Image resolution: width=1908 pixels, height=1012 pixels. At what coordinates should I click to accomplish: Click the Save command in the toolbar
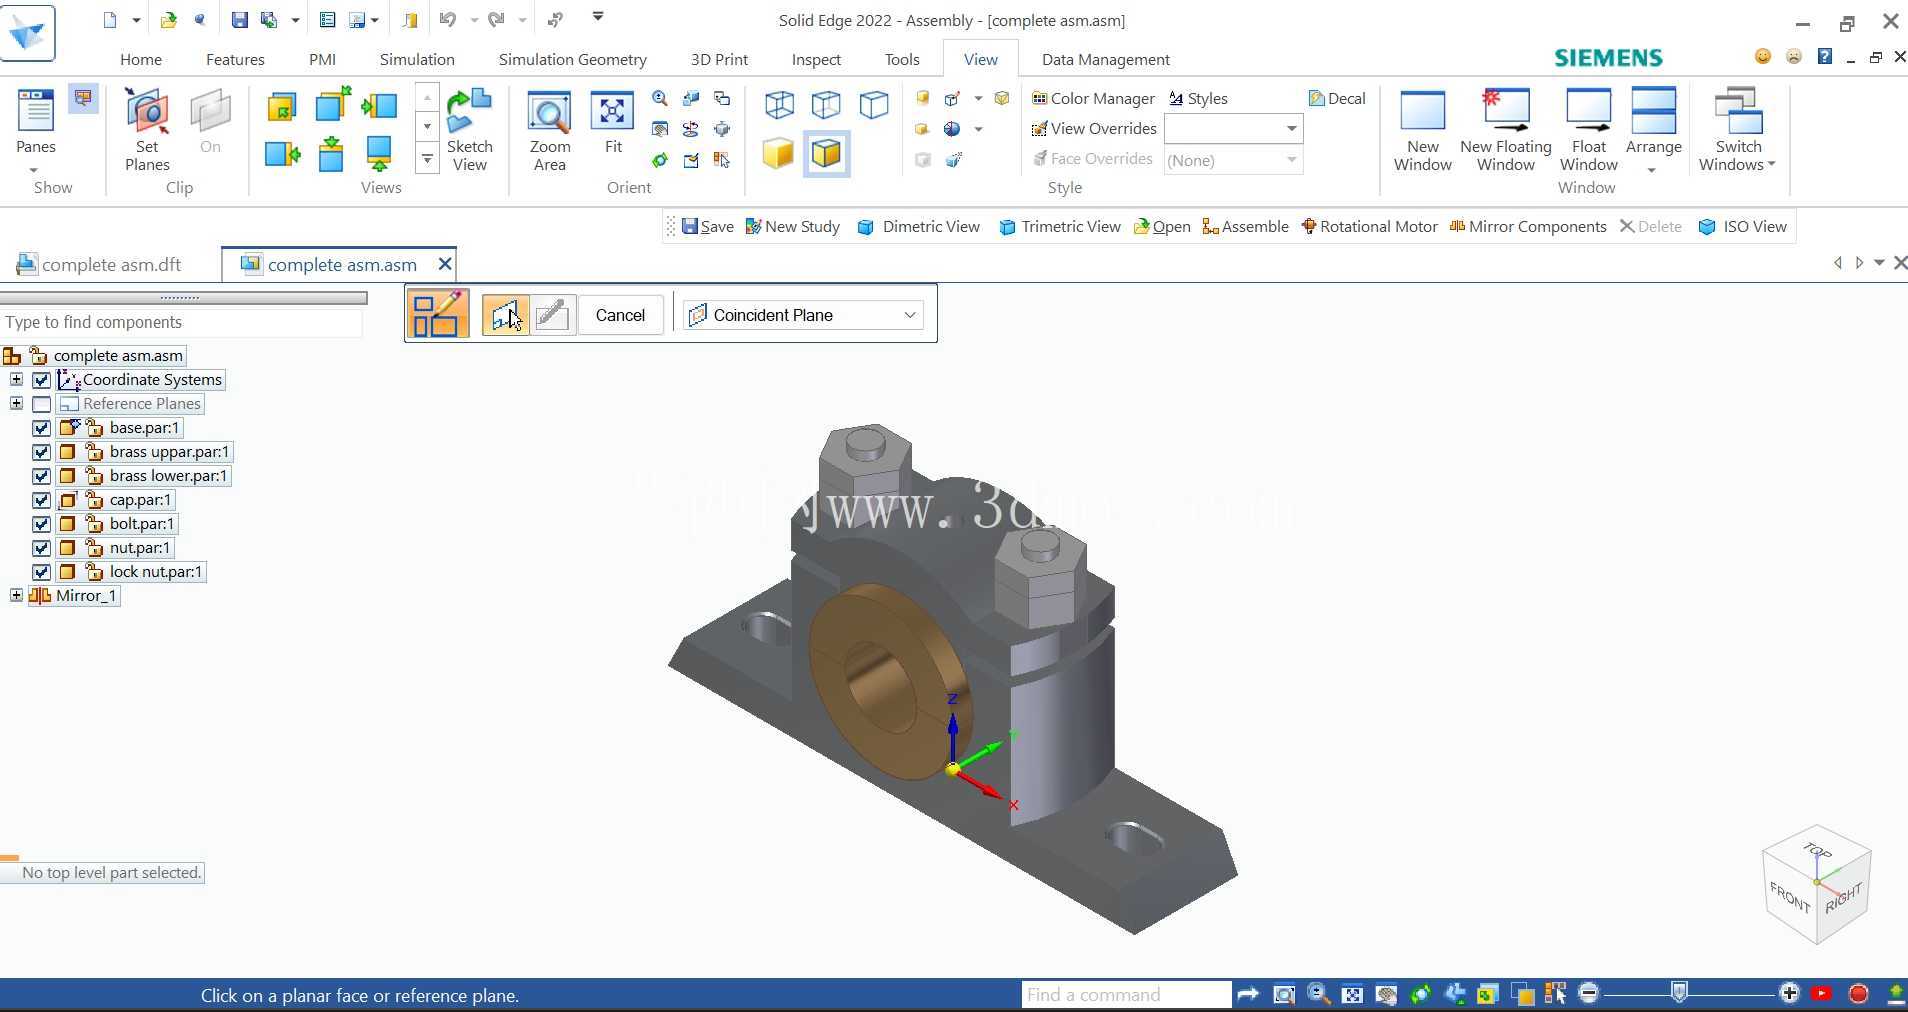[707, 226]
